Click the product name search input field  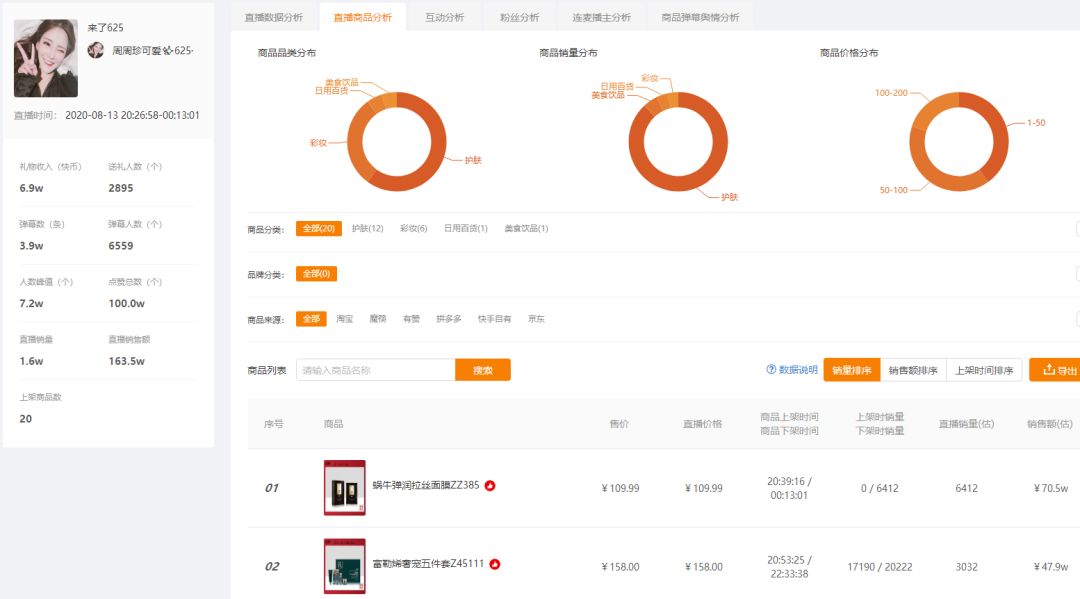[375, 369]
